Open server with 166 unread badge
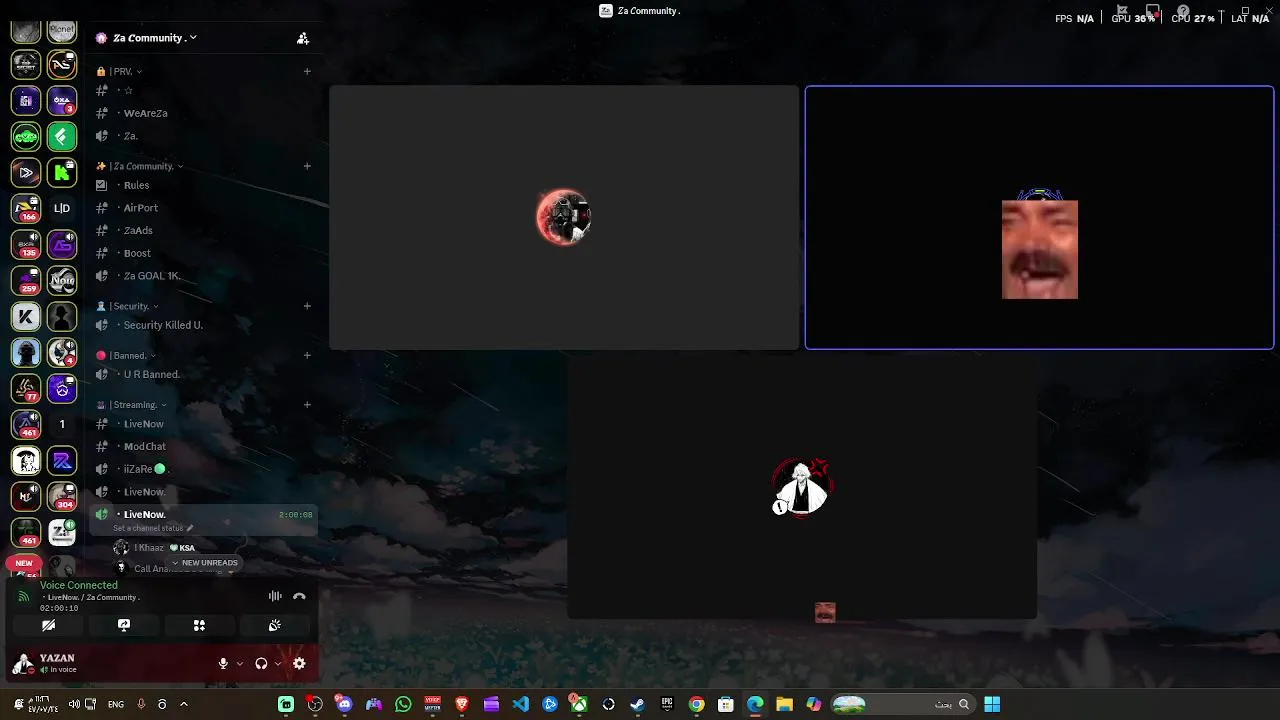The image size is (1280, 720). point(26,208)
